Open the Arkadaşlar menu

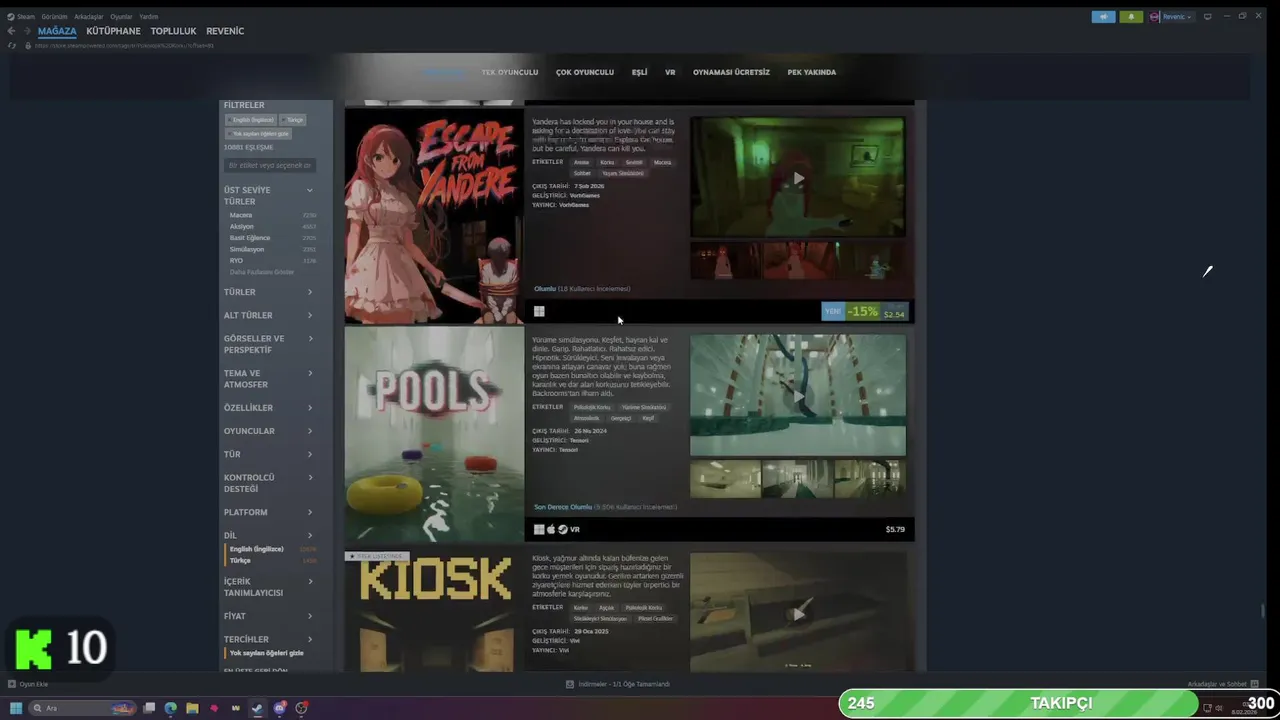[89, 17]
